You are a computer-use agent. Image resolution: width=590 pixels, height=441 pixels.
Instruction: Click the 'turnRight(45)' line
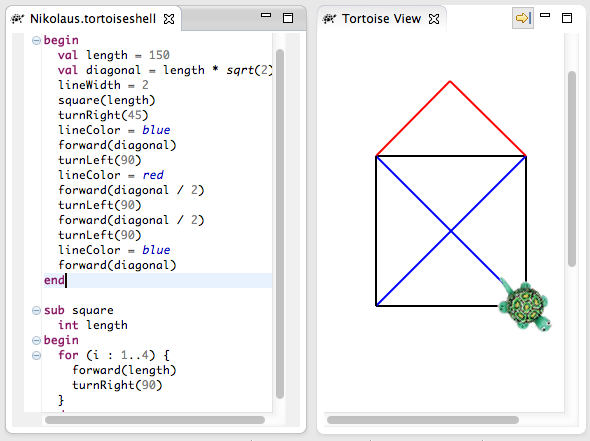tap(103, 115)
